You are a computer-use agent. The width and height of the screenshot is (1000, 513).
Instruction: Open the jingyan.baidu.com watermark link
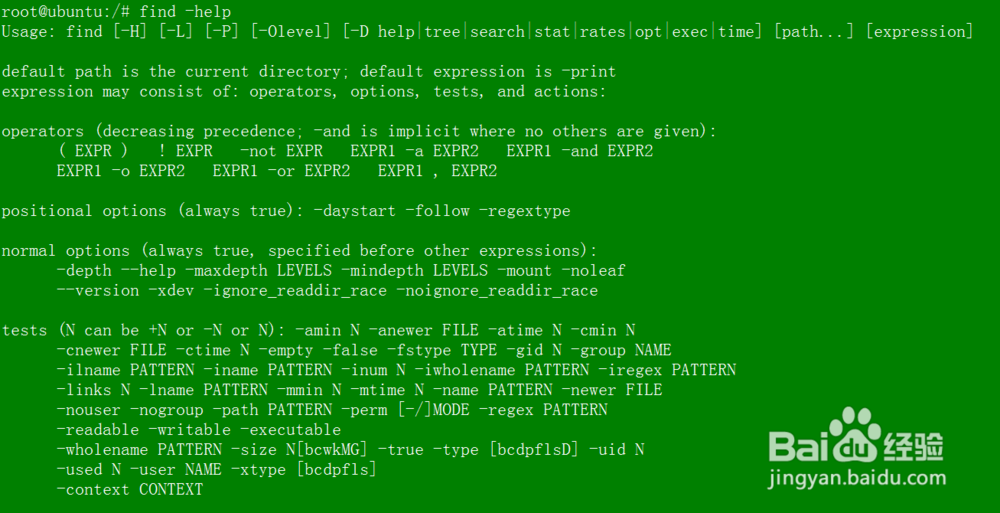pyautogui.click(x=857, y=478)
